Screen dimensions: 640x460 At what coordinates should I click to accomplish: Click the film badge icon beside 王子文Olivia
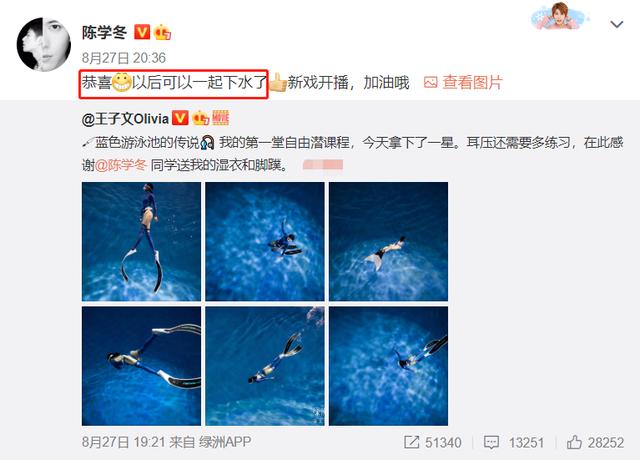(x=220, y=118)
